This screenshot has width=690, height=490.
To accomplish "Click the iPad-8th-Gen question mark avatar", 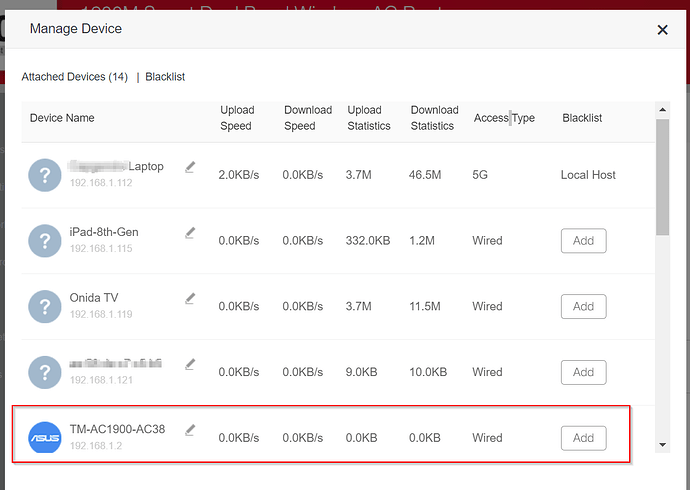I will coord(45,241).
